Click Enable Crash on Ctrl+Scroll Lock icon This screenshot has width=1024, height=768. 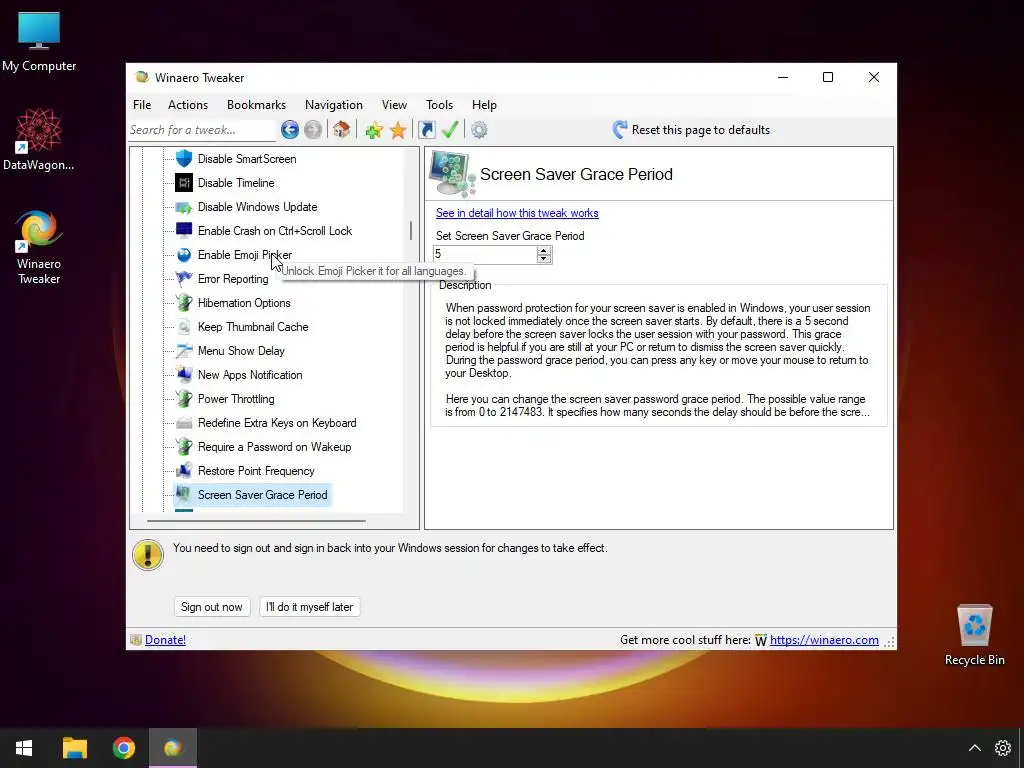tap(184, 231)
